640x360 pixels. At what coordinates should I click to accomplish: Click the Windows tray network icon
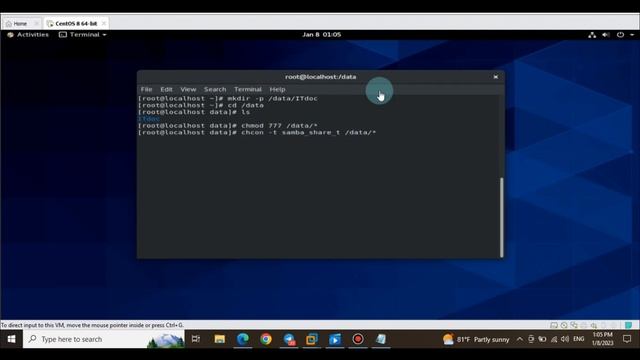[x=554, y=339]
